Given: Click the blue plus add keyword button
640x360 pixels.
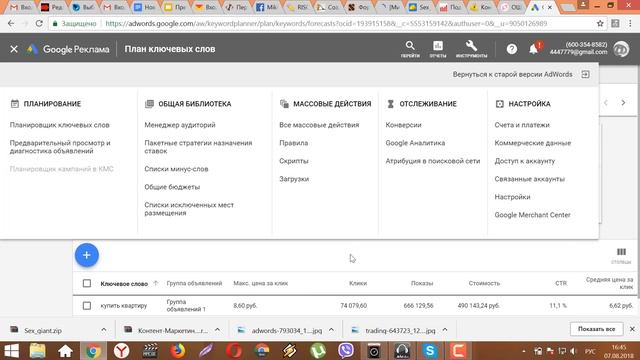Looking at the screenshot, I should point(87,255).
